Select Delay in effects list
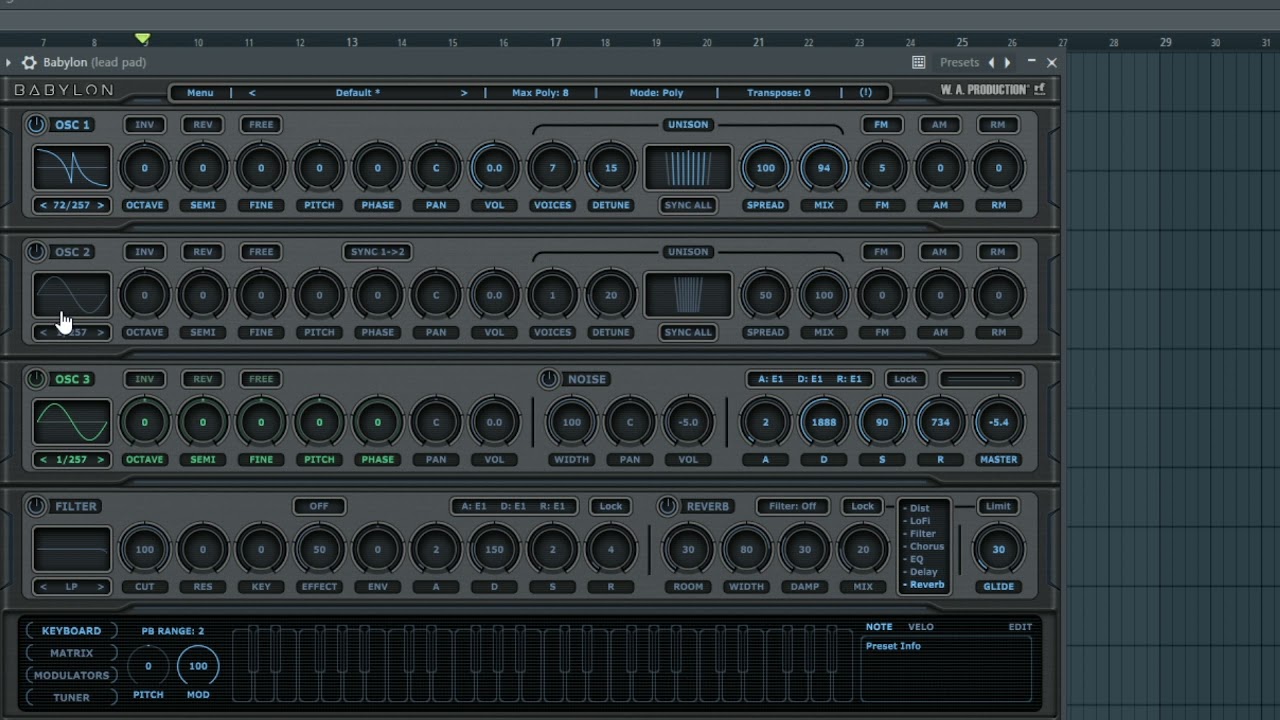The height and width of the screenshot is (720, 1280). (923, 572)
